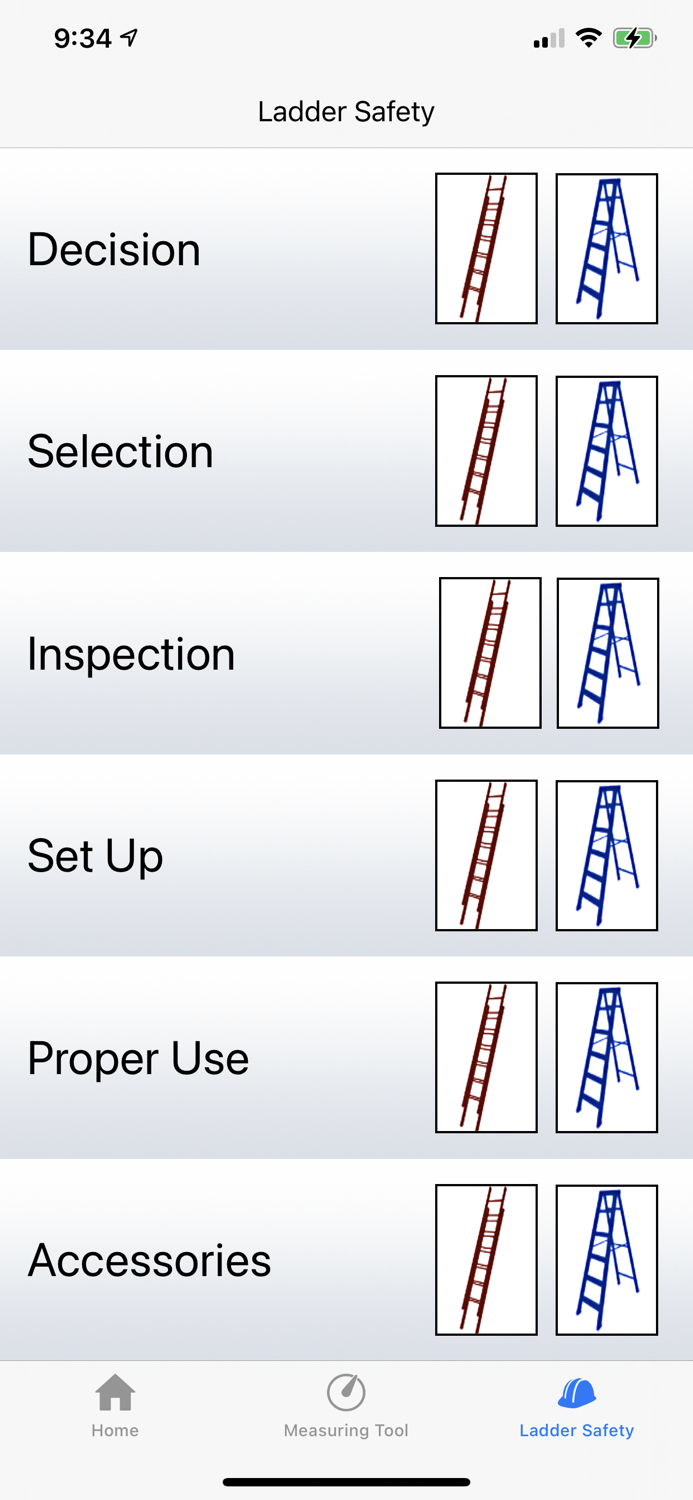Tap the extension ladder icon beside Selection
The width and height of the screenshot is (693, 1500).
click(x=486, y=450)
